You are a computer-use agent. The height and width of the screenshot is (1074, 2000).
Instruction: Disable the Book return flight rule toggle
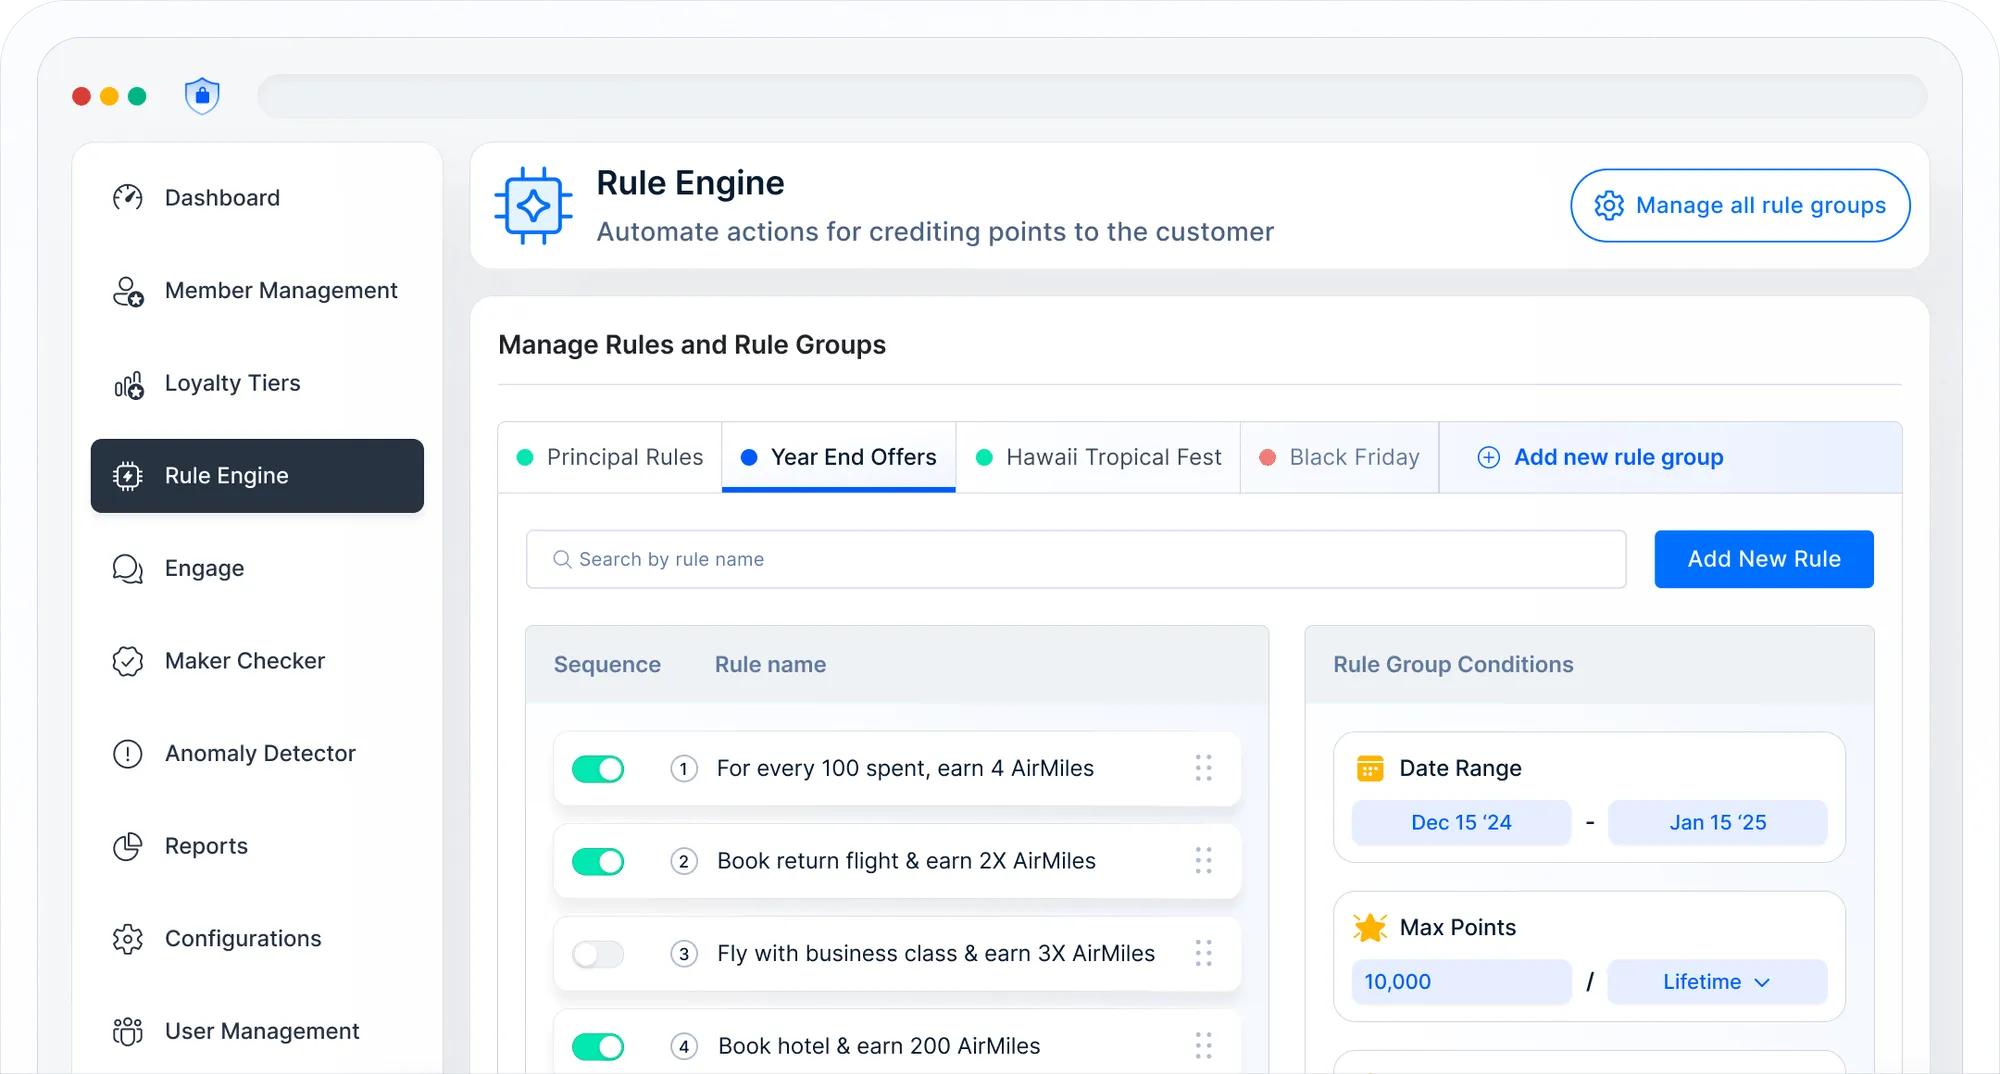point(598,861)
